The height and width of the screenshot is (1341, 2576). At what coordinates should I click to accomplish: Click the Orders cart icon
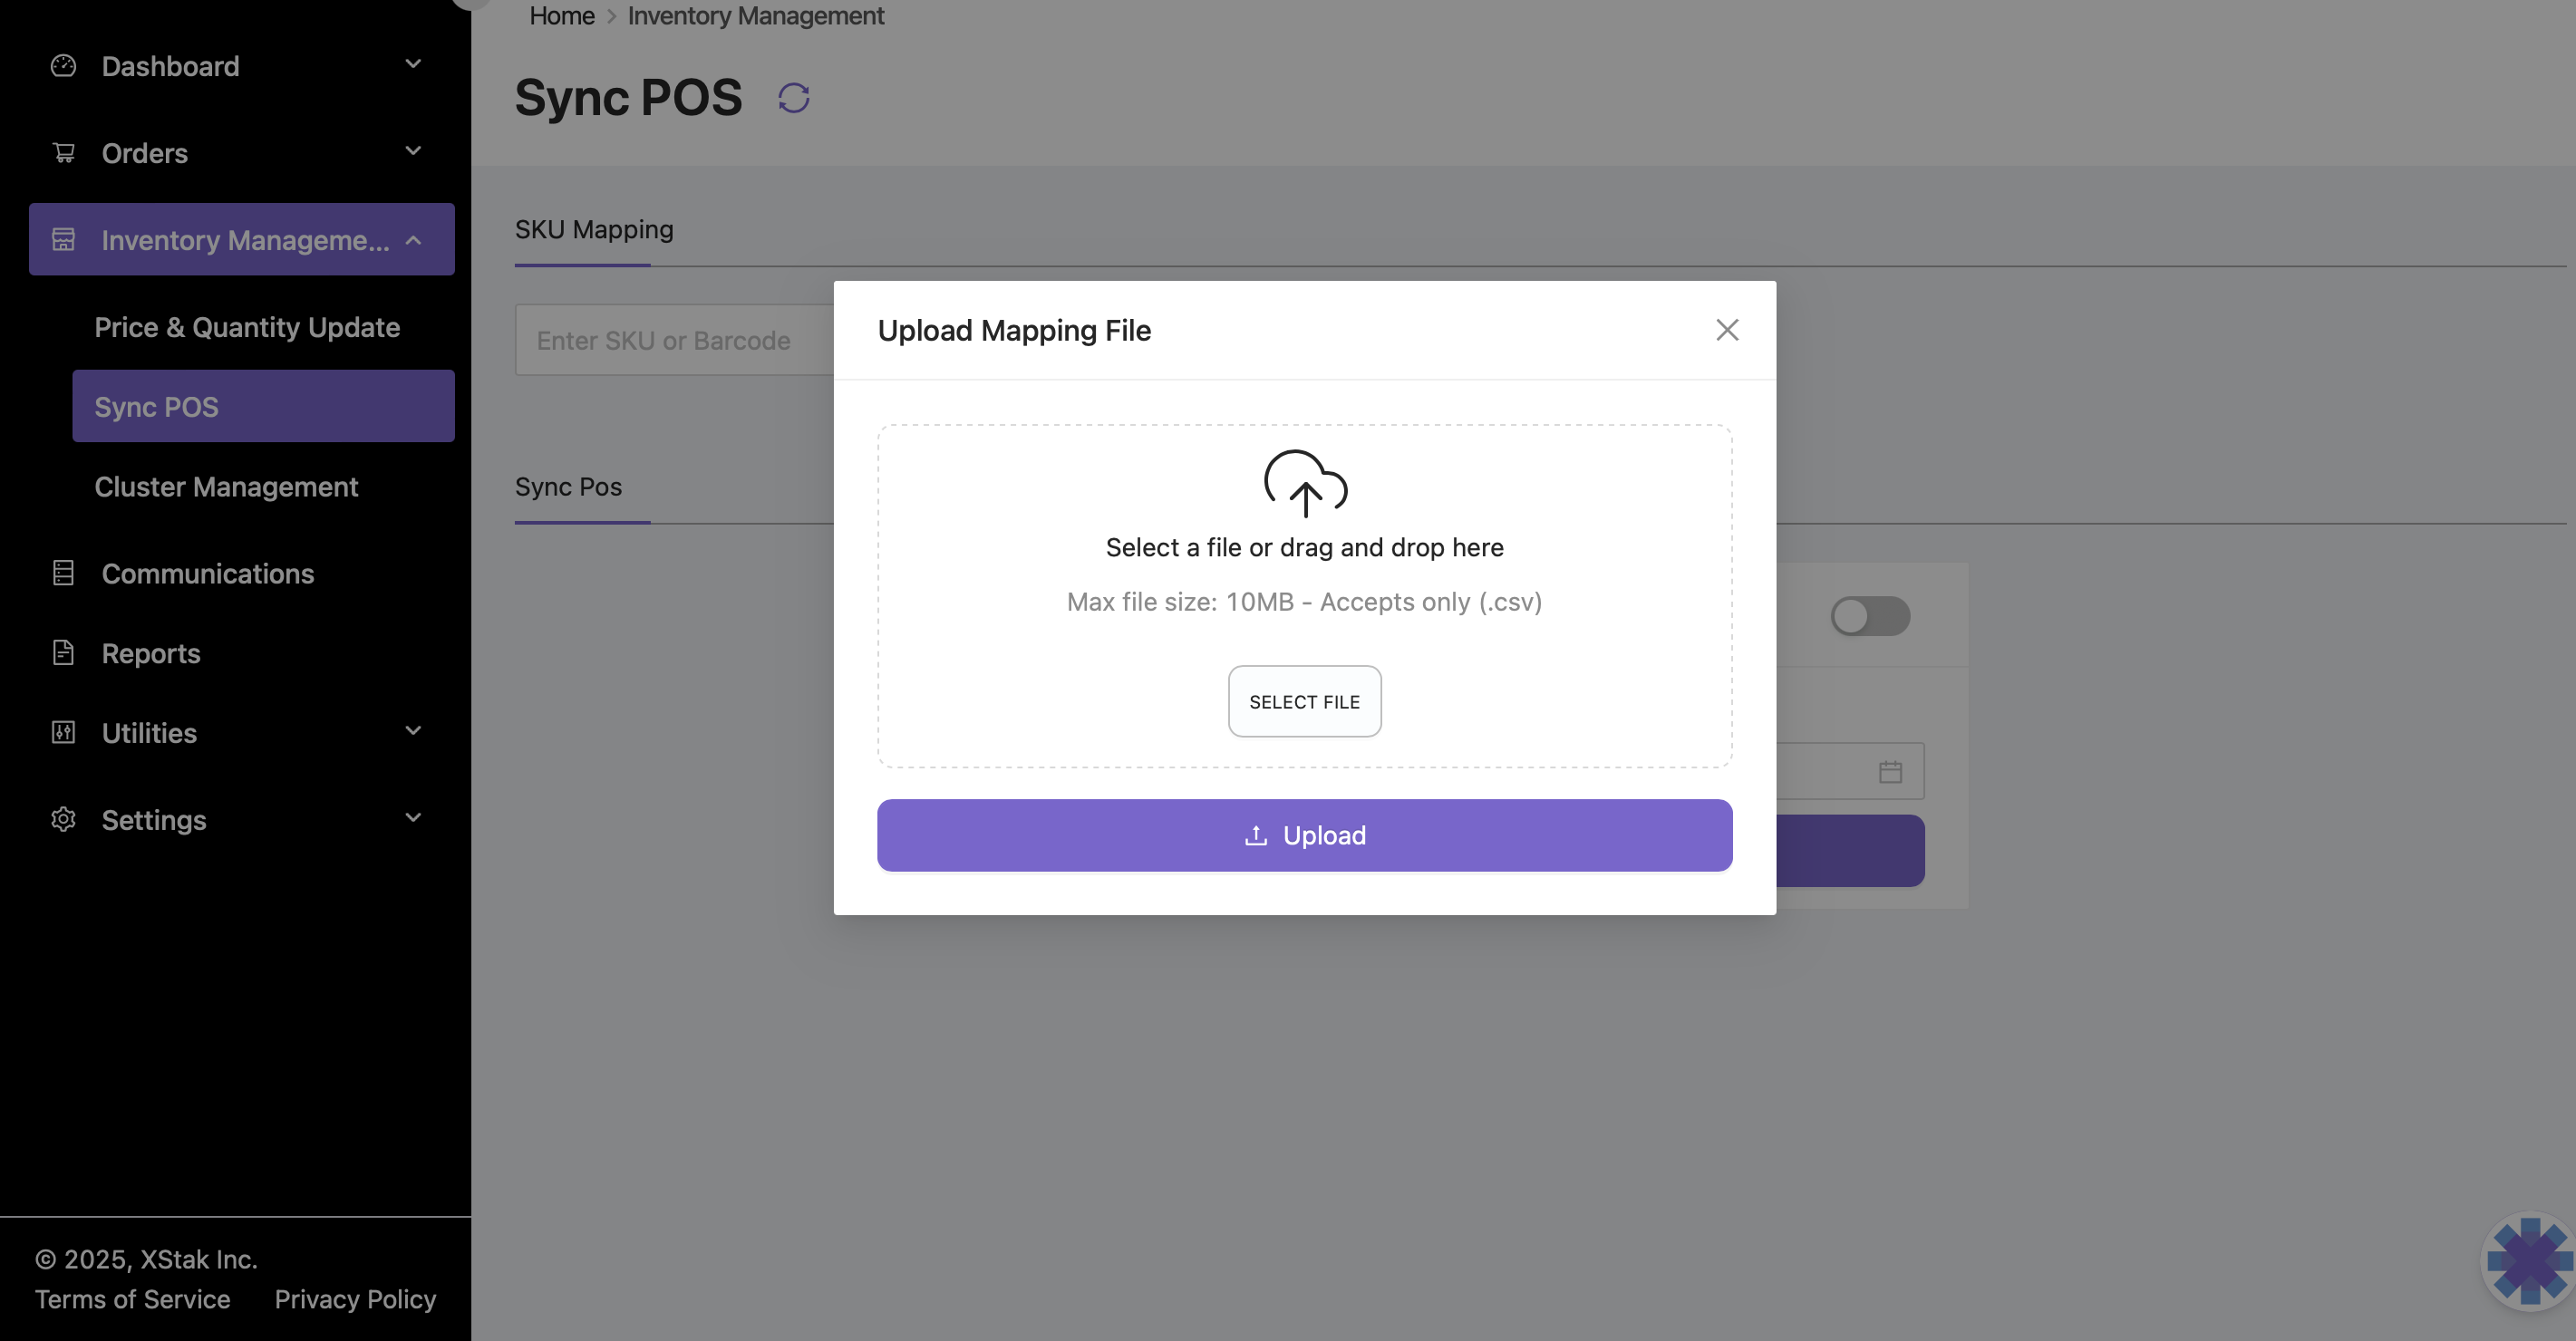63,153
